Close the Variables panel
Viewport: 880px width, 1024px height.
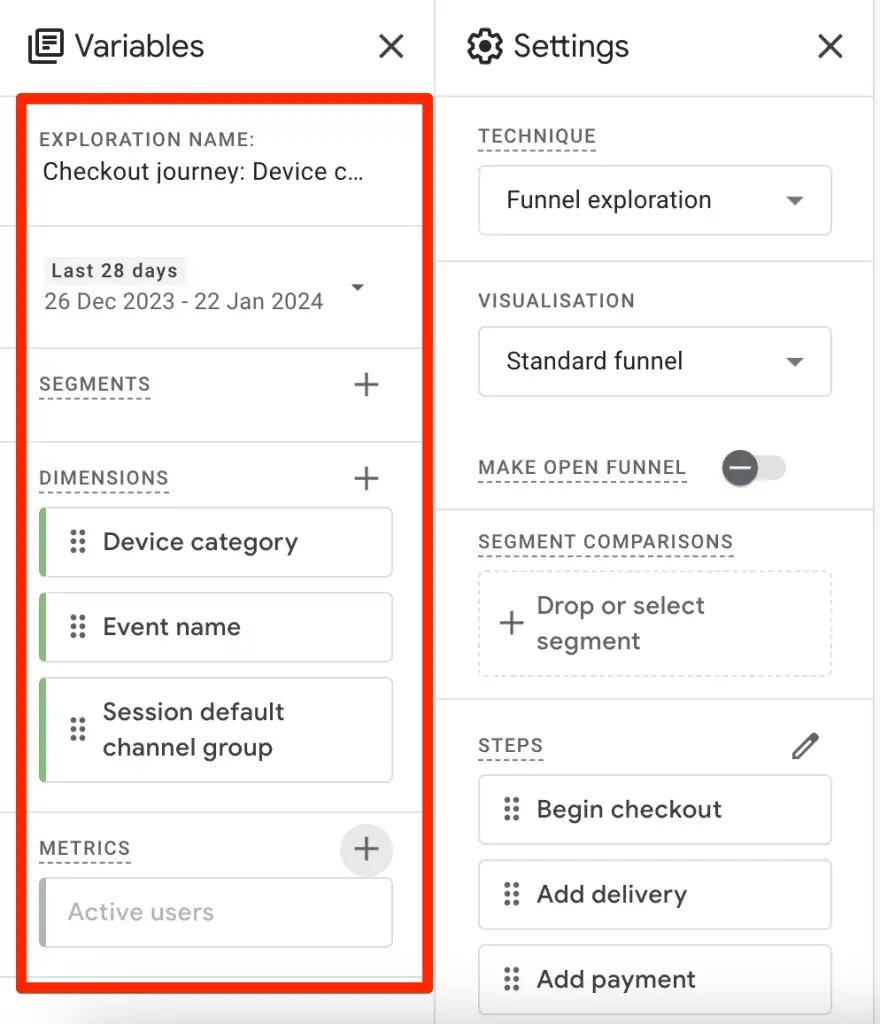point(390,46)
